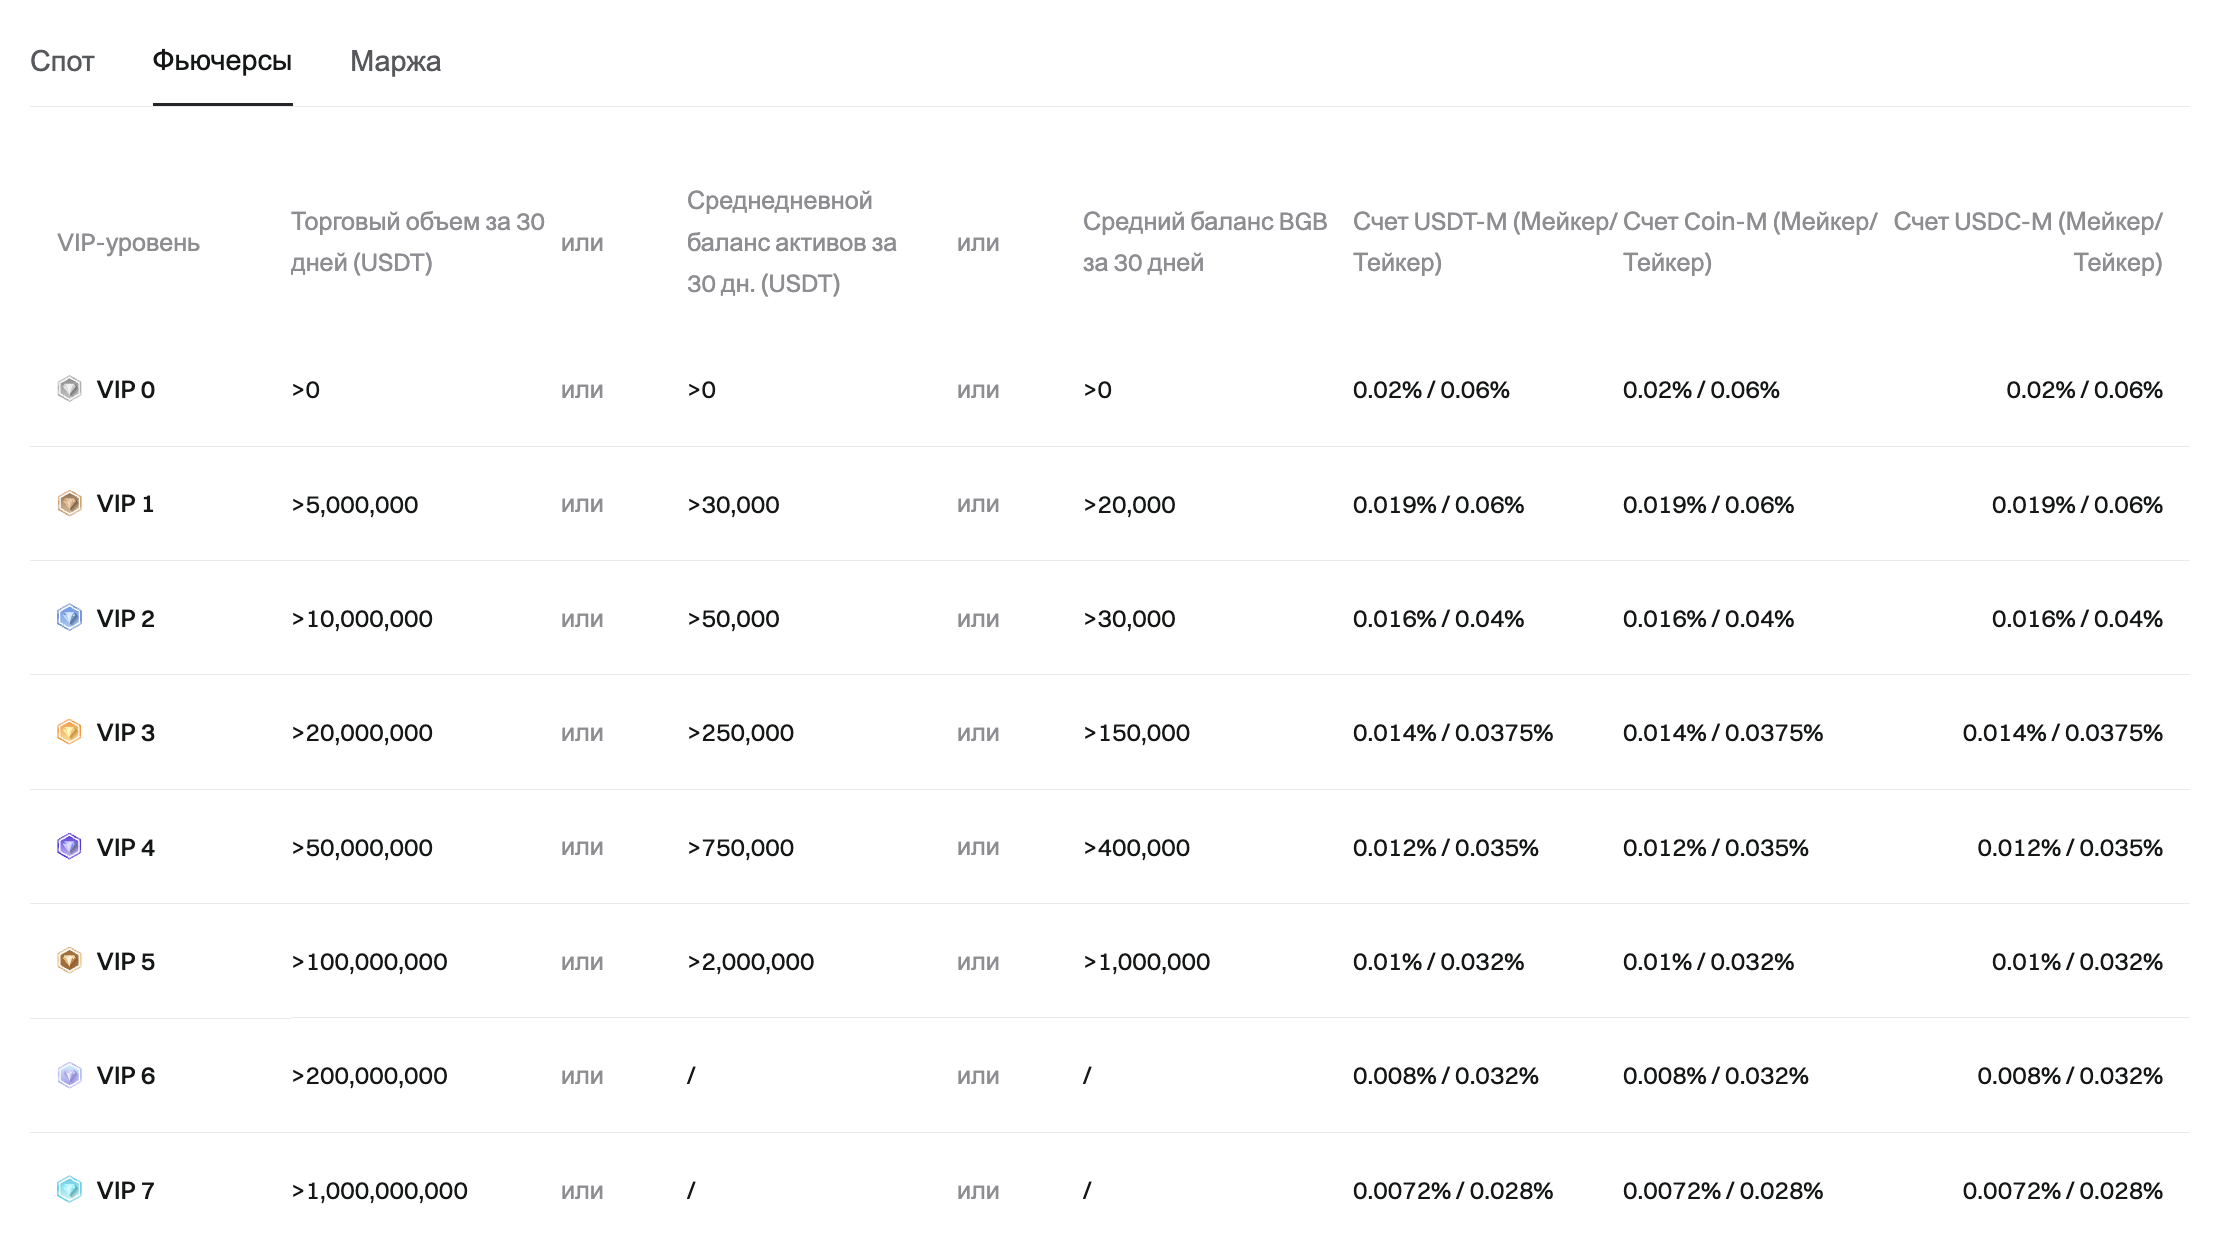Click the >1,000,000 BGB balance cell
This screenshot has height=1236, width=2216.
point(1146,962)
